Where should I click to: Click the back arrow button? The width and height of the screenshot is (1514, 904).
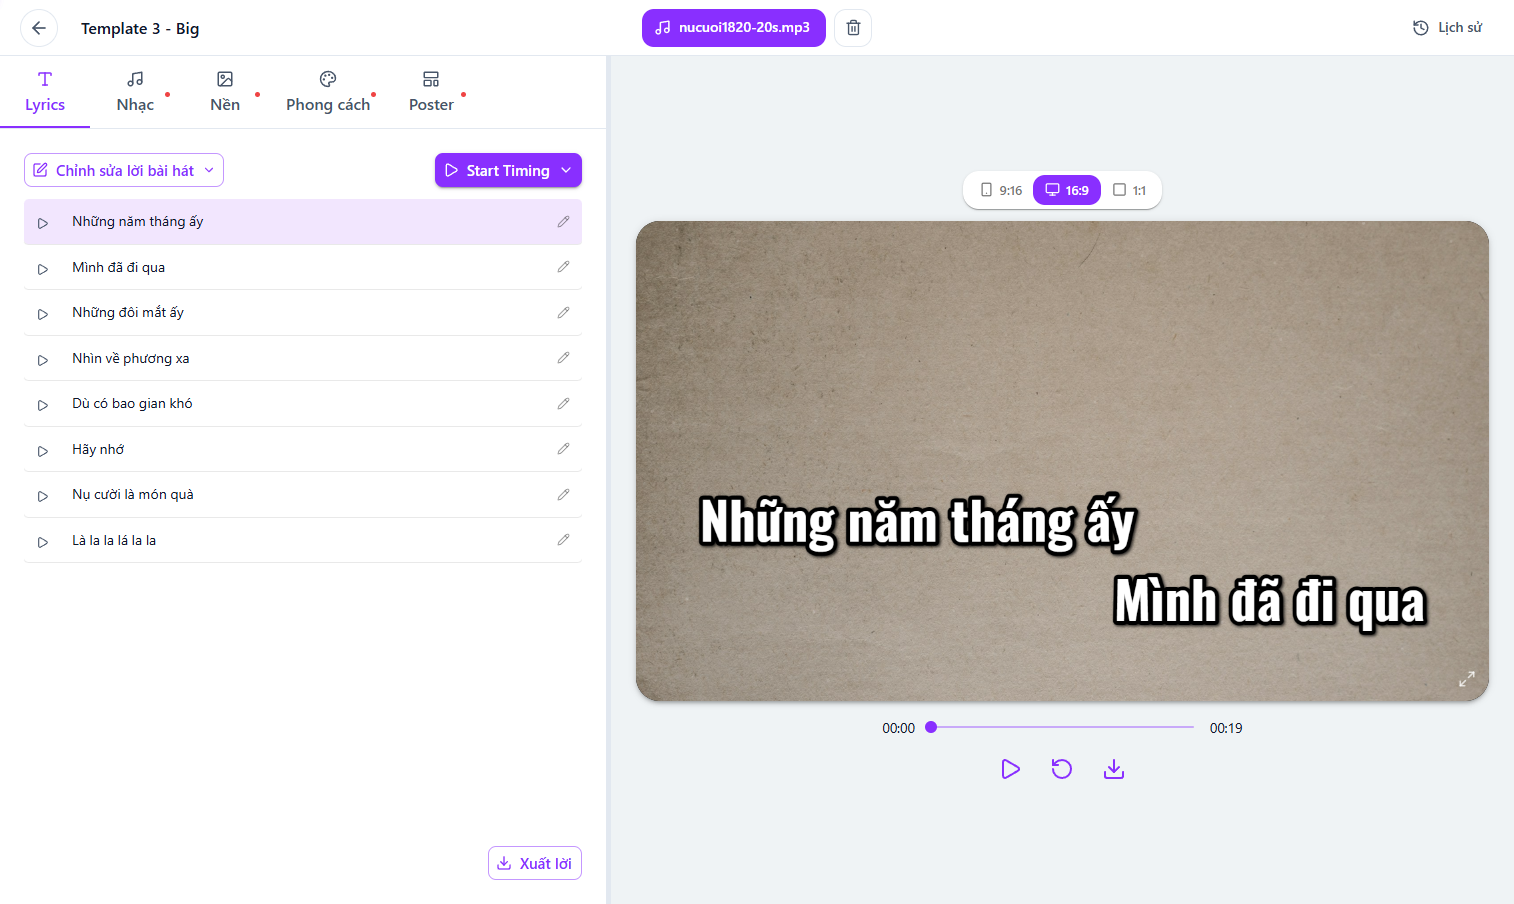click(39, 28)
